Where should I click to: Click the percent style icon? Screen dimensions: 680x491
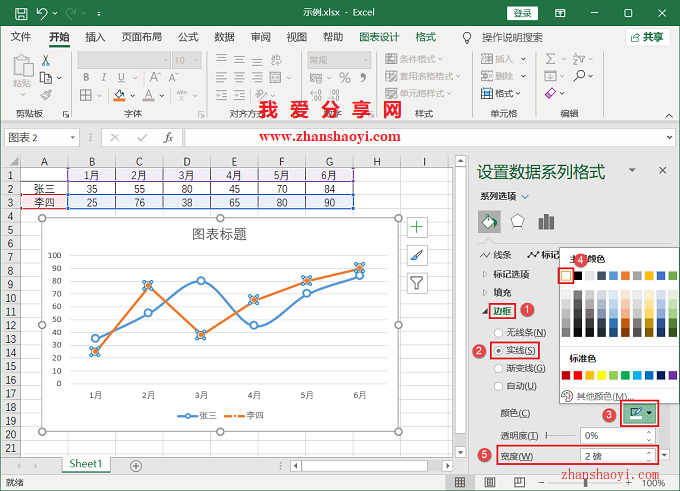click(345, 78)
